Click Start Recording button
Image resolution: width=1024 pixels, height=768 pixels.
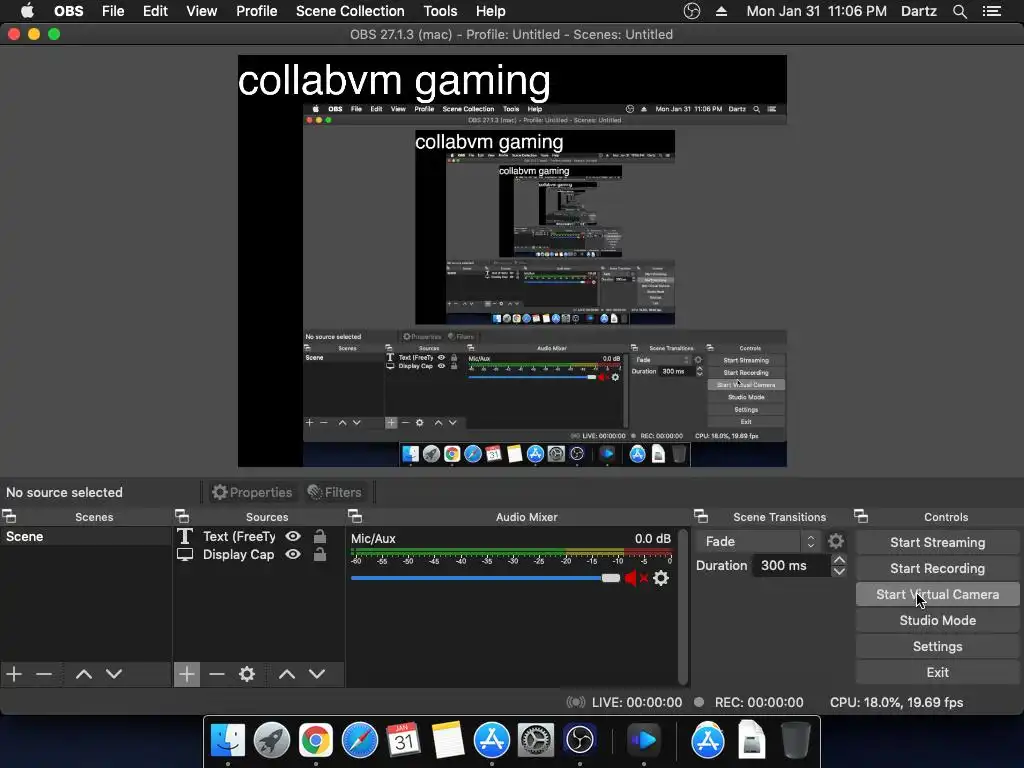937,568
